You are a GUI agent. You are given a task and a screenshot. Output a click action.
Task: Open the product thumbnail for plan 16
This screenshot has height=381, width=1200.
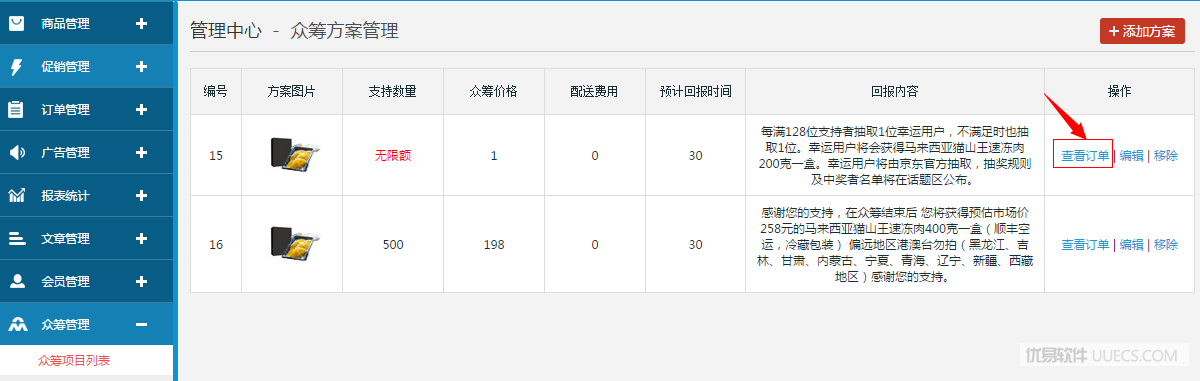[292, 244]
